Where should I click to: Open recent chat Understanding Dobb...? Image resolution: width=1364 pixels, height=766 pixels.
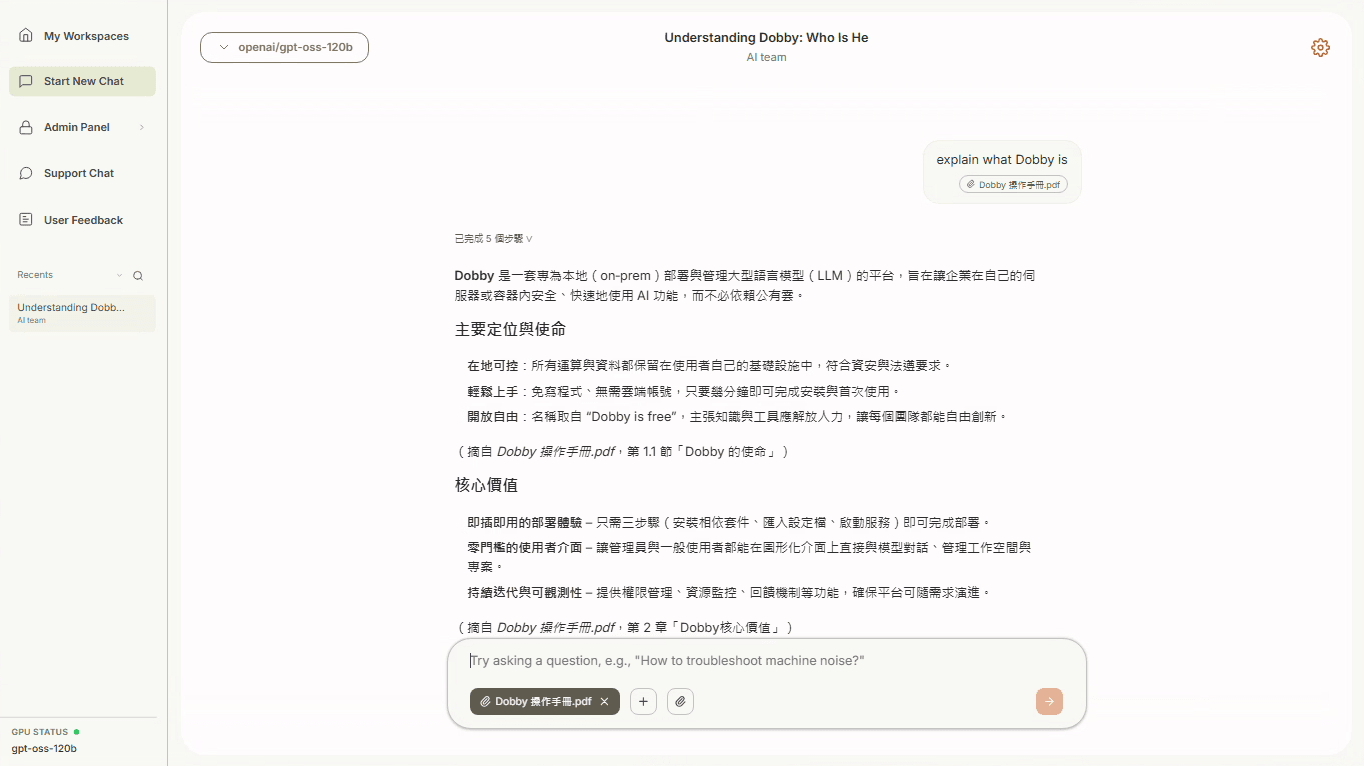pyautogui.click(x=82, y=313)
